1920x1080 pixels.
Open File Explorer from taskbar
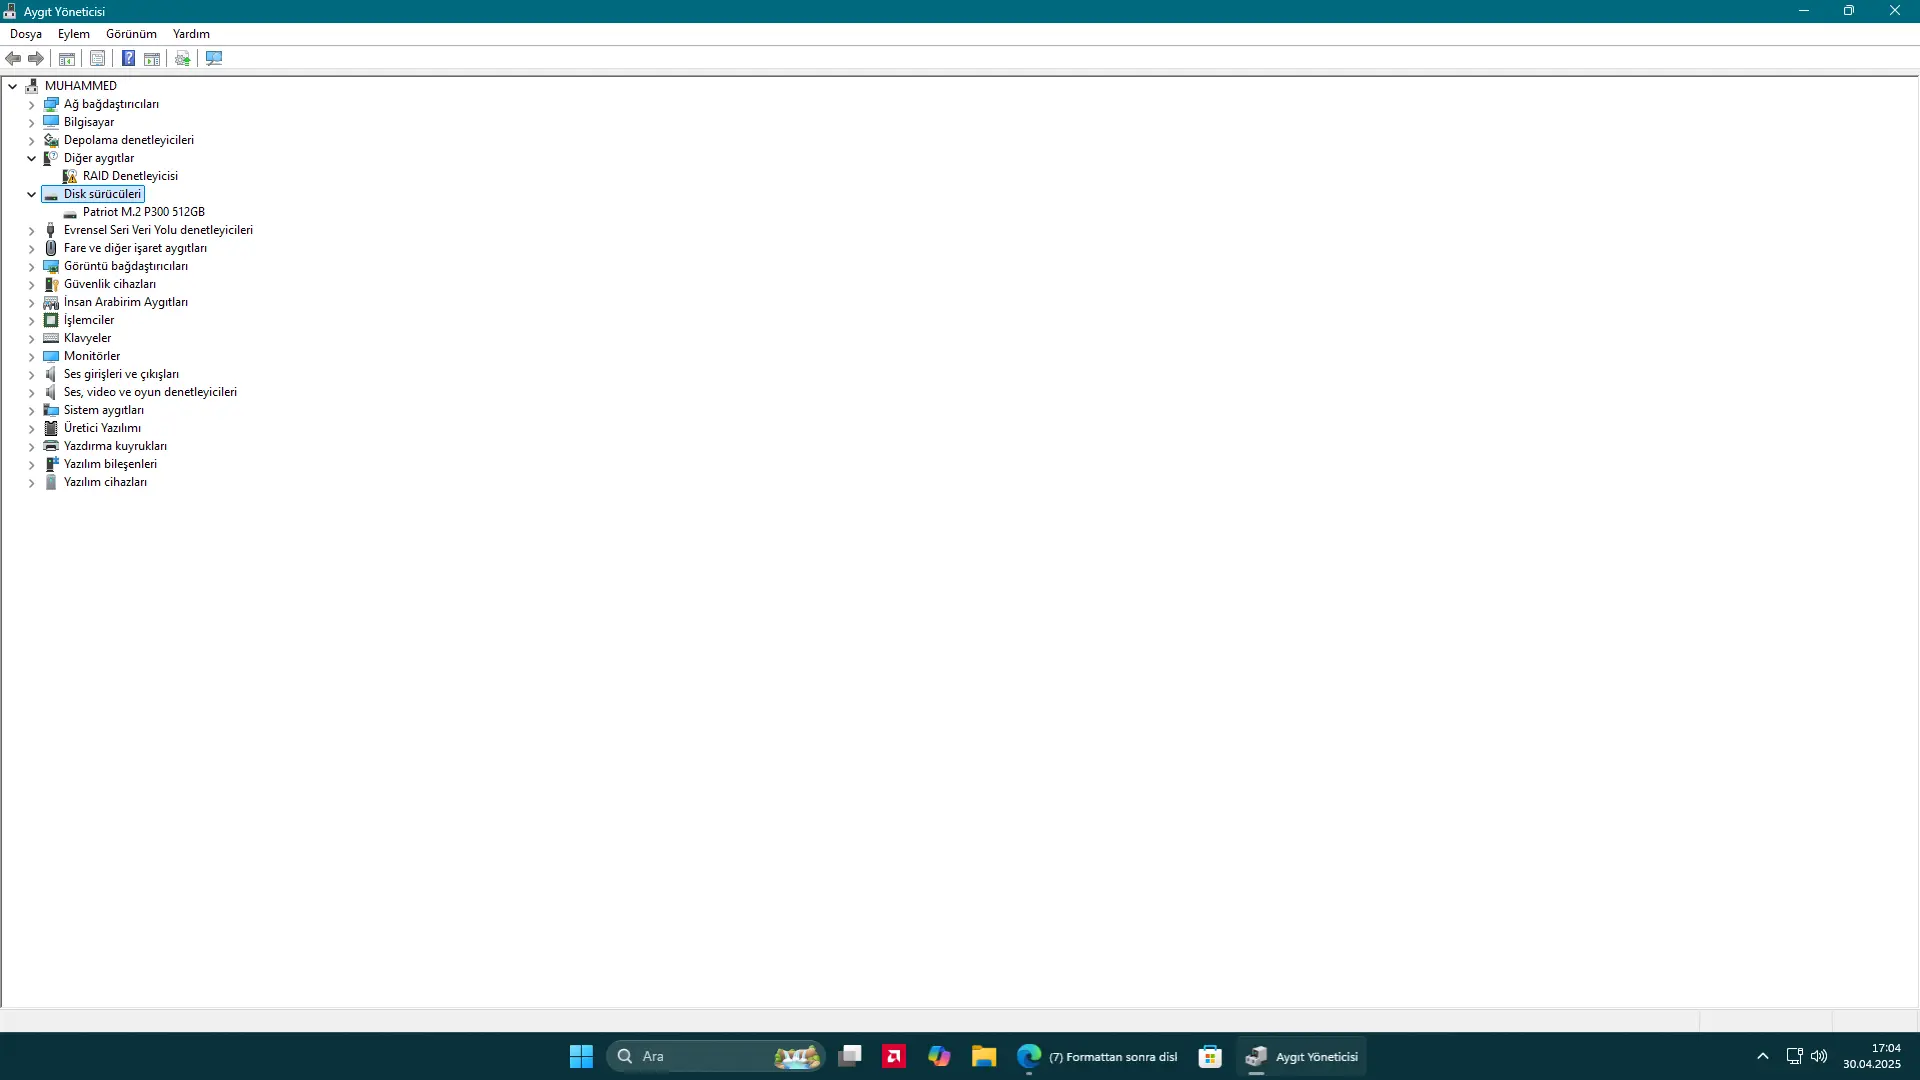[x=984, y=1056]
